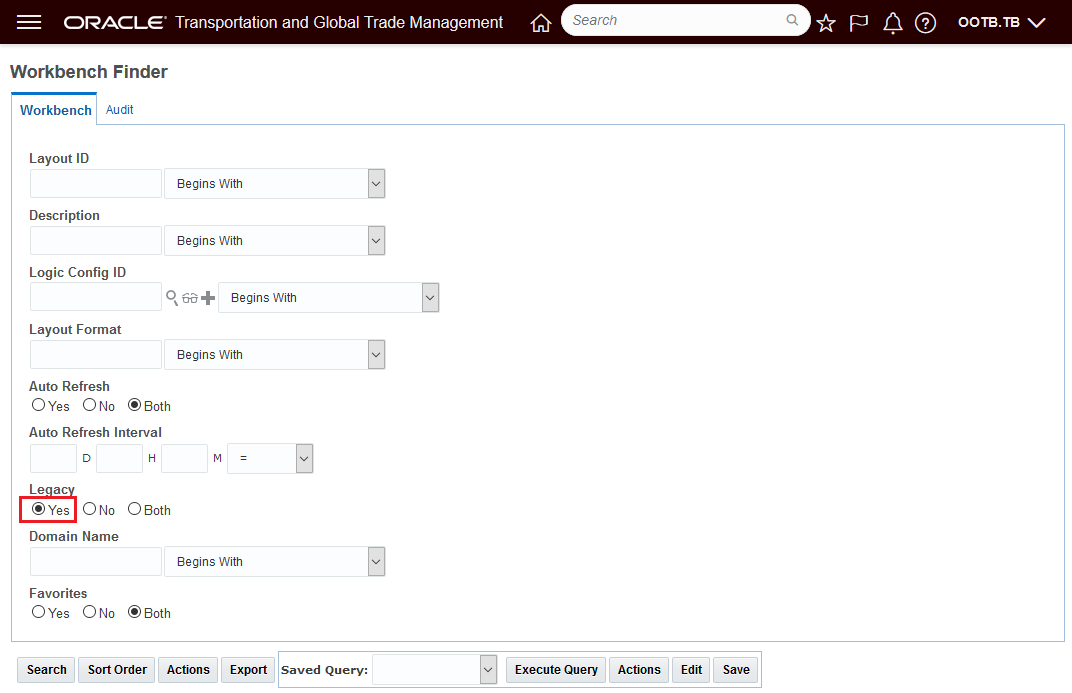Select Auto Refresh Yes

[38, 405]
